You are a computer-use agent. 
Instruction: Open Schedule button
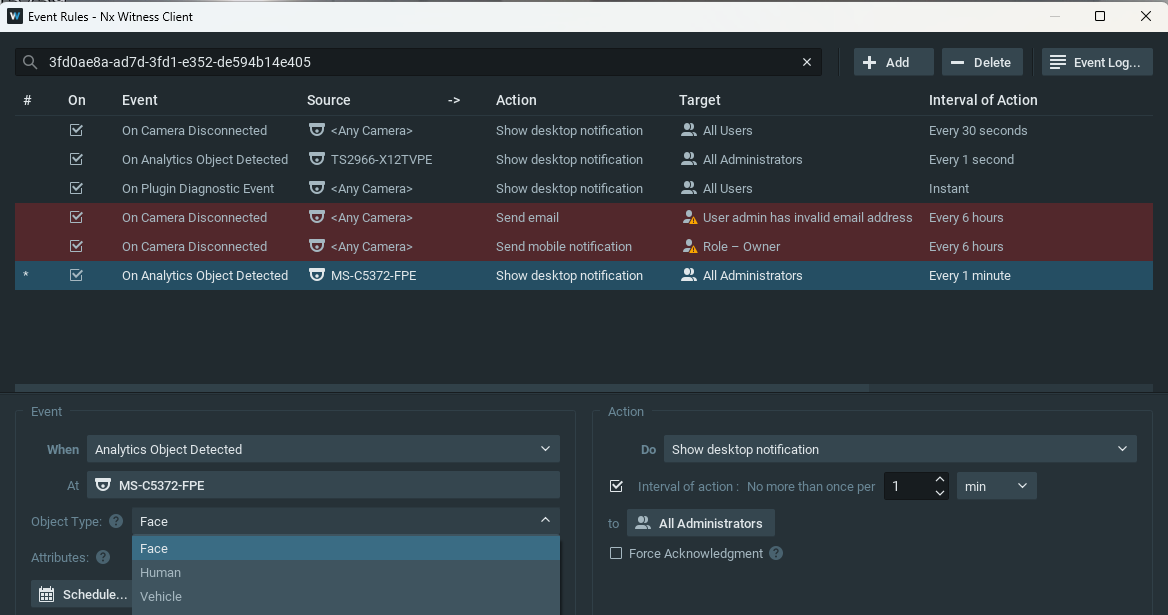83,594
